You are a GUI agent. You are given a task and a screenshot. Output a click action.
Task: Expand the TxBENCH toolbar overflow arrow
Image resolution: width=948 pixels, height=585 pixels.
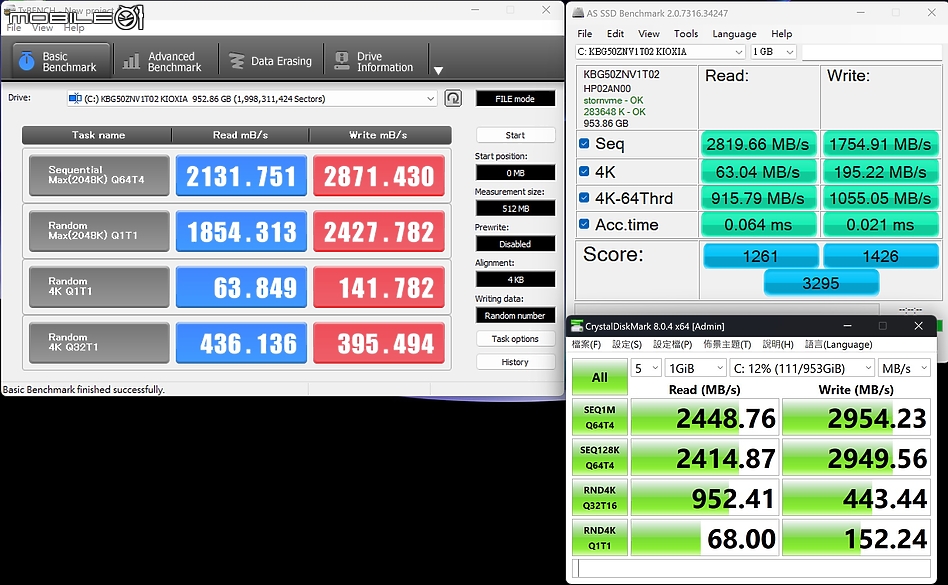coord(438,70)
